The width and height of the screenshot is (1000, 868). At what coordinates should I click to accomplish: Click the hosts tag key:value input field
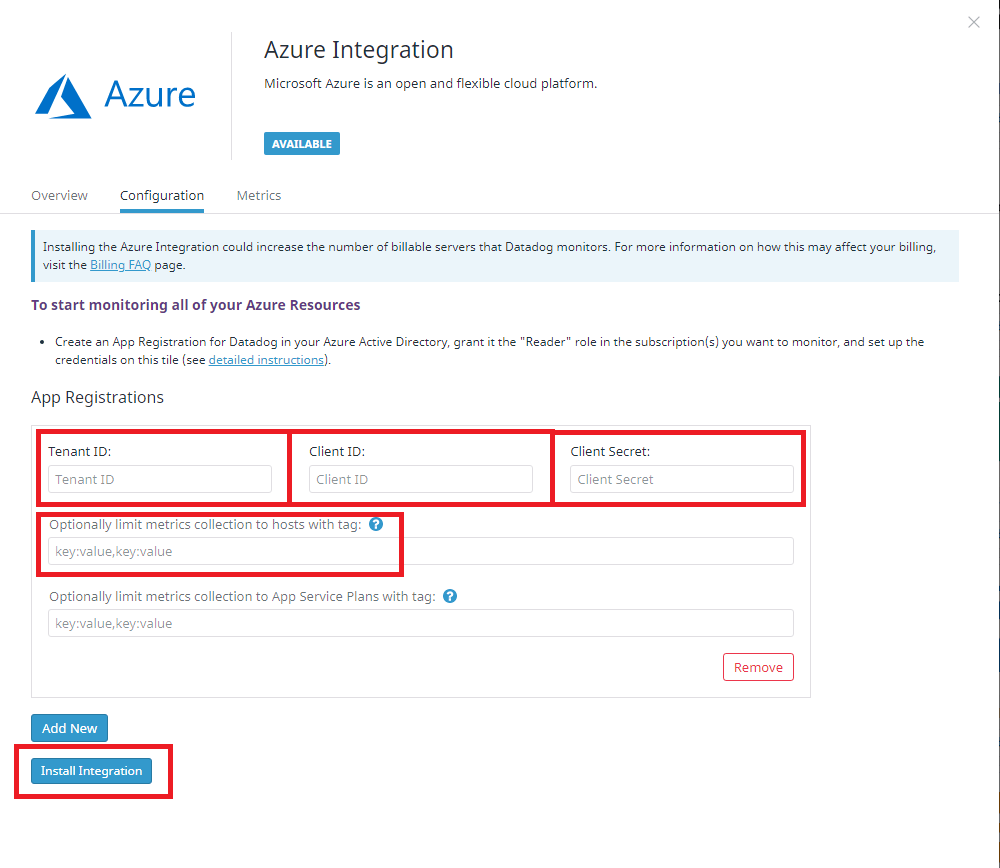pos(420,551)
